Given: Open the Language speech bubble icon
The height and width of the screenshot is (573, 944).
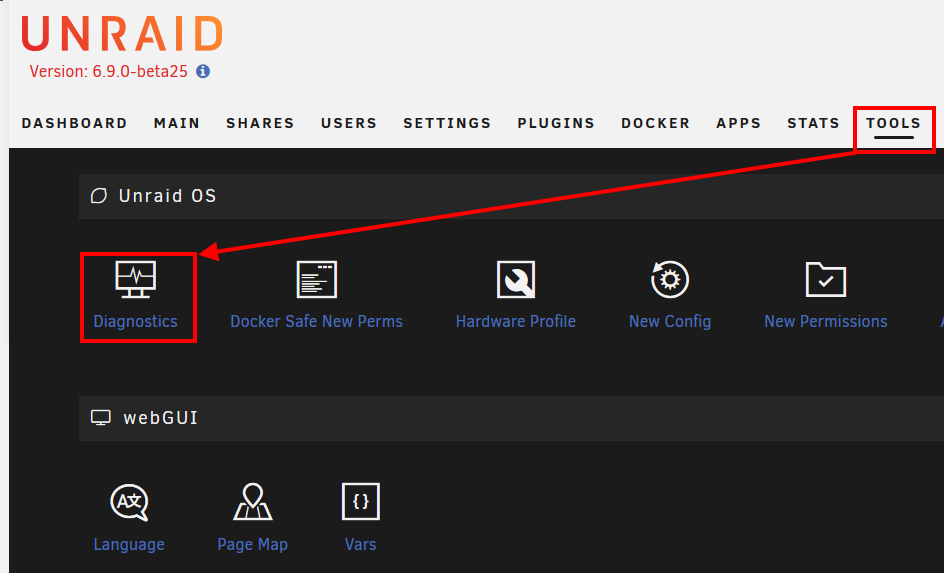Looking at the screenshot, I should pos(129,502).
